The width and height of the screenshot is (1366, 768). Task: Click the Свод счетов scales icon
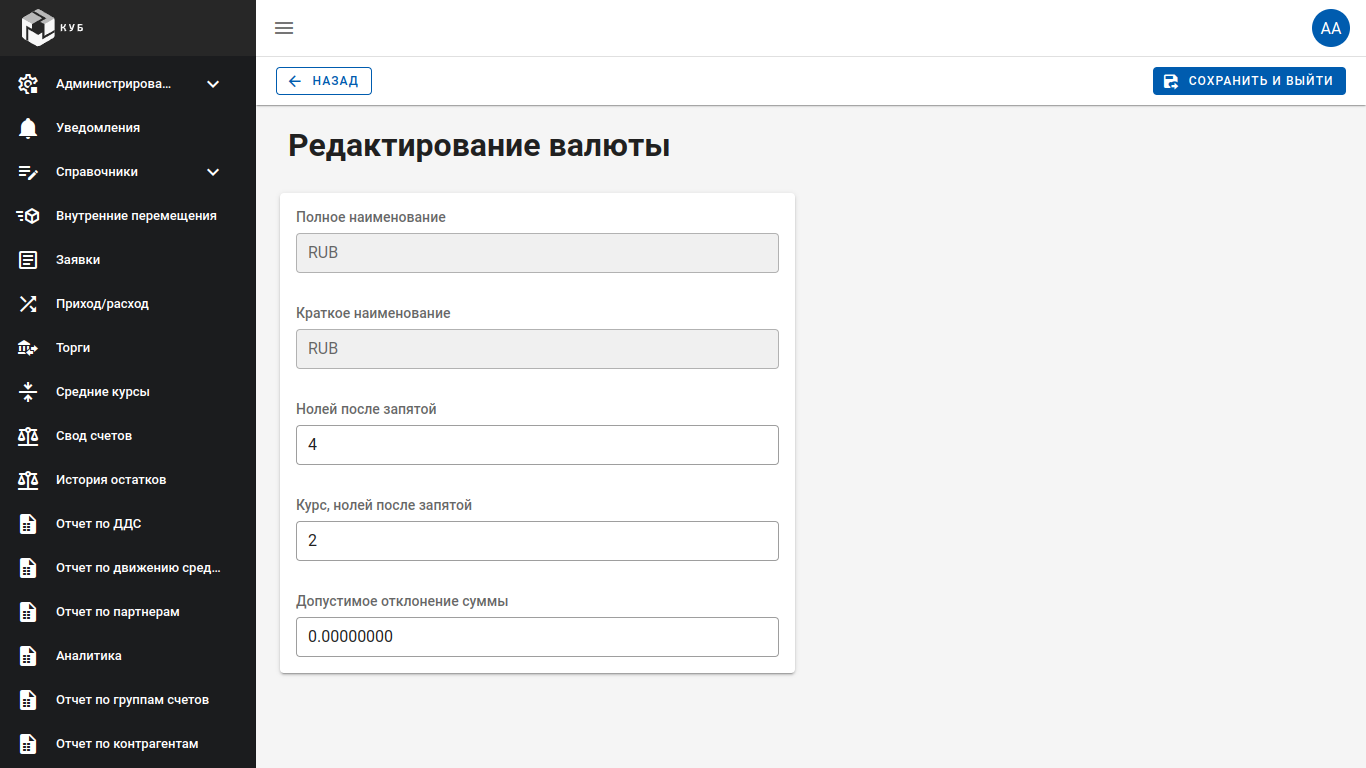pyautogui.click(x=28, y=436)
